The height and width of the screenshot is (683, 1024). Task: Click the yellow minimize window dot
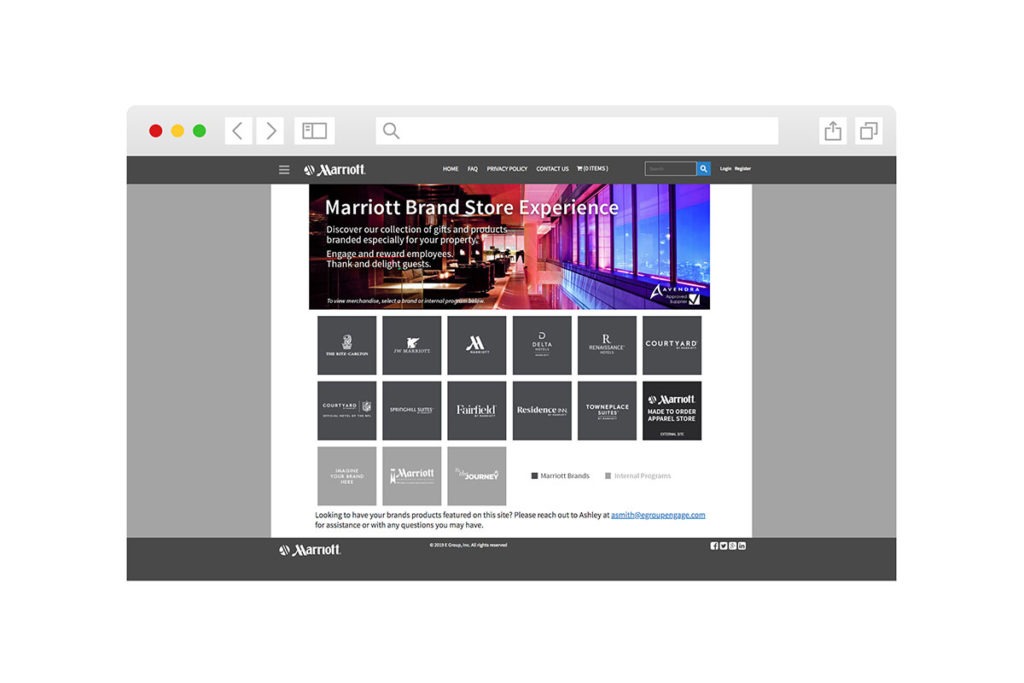178,131
